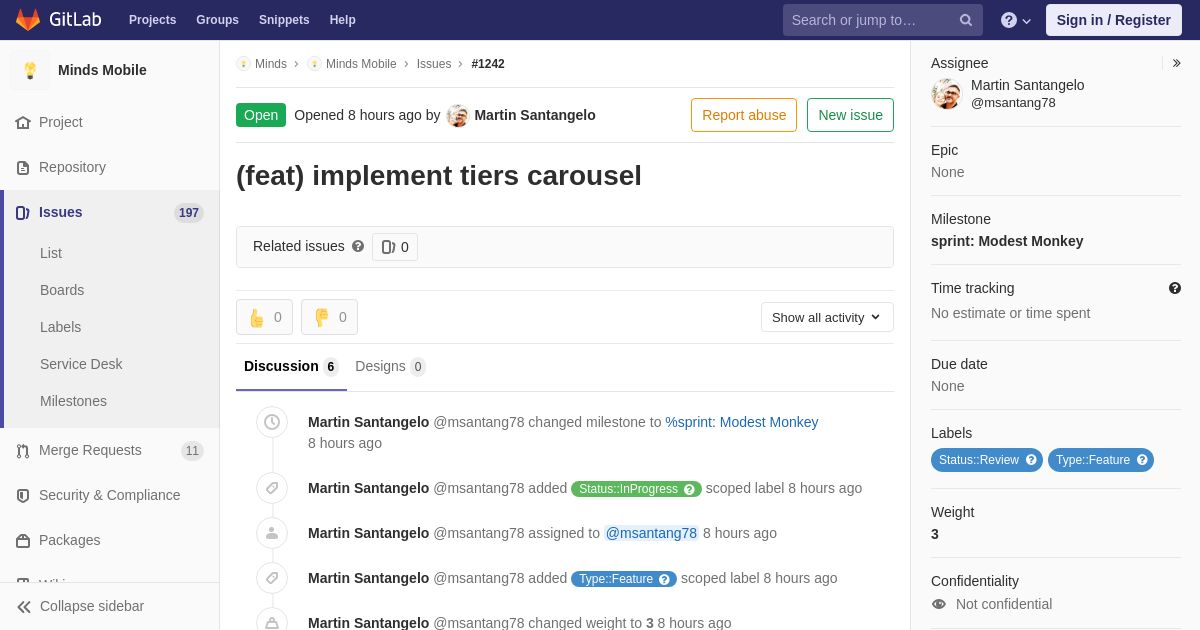Click the search magnifier icon
Image resolution: width=1200 pixels, height=630 pixels.
(965, 20)
